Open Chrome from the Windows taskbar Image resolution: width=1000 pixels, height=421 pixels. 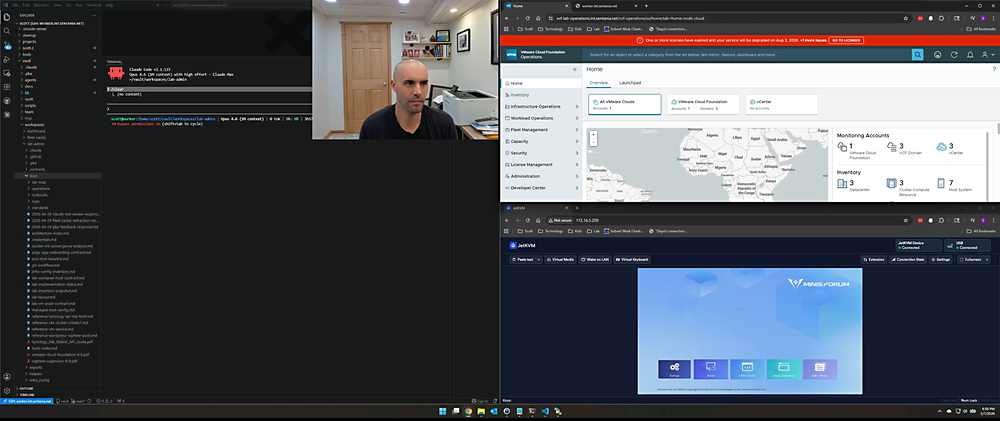468,411
